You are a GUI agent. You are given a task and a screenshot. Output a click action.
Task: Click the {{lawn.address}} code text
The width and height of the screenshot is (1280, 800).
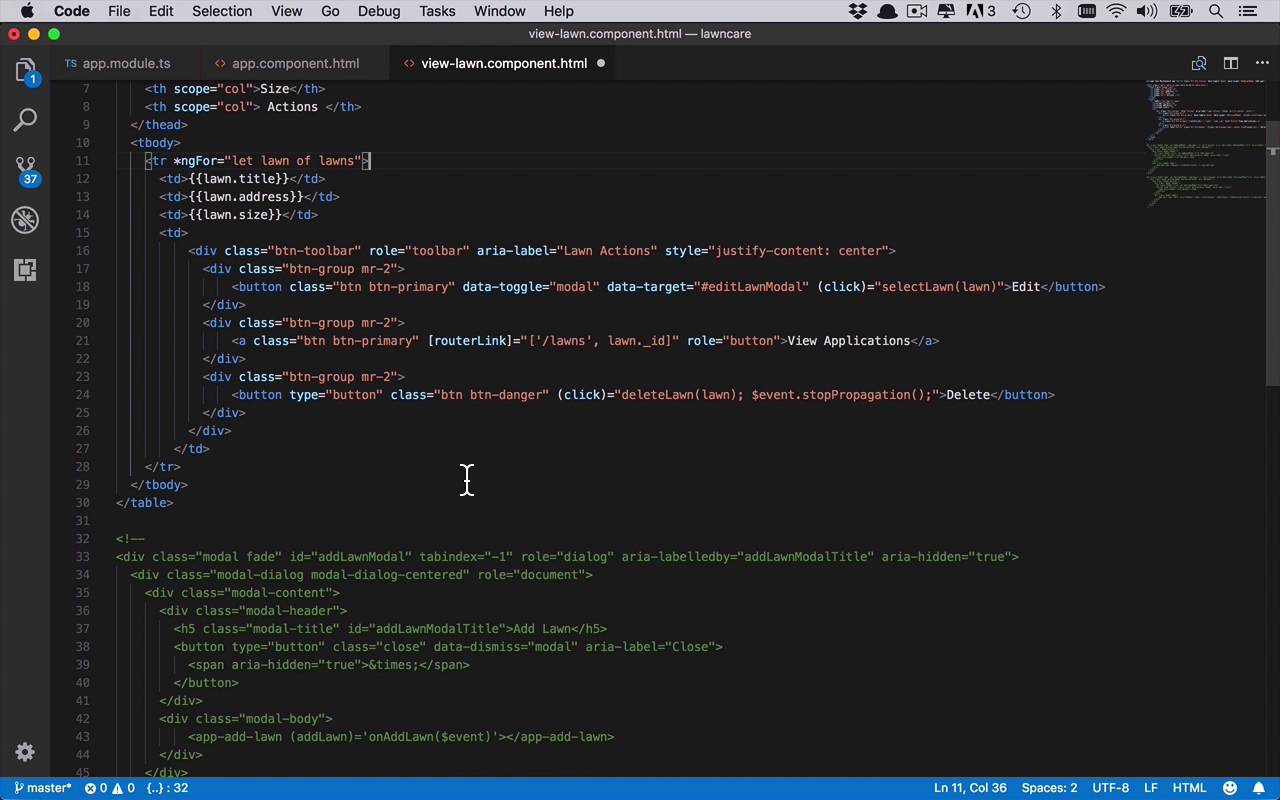point(246,196)
